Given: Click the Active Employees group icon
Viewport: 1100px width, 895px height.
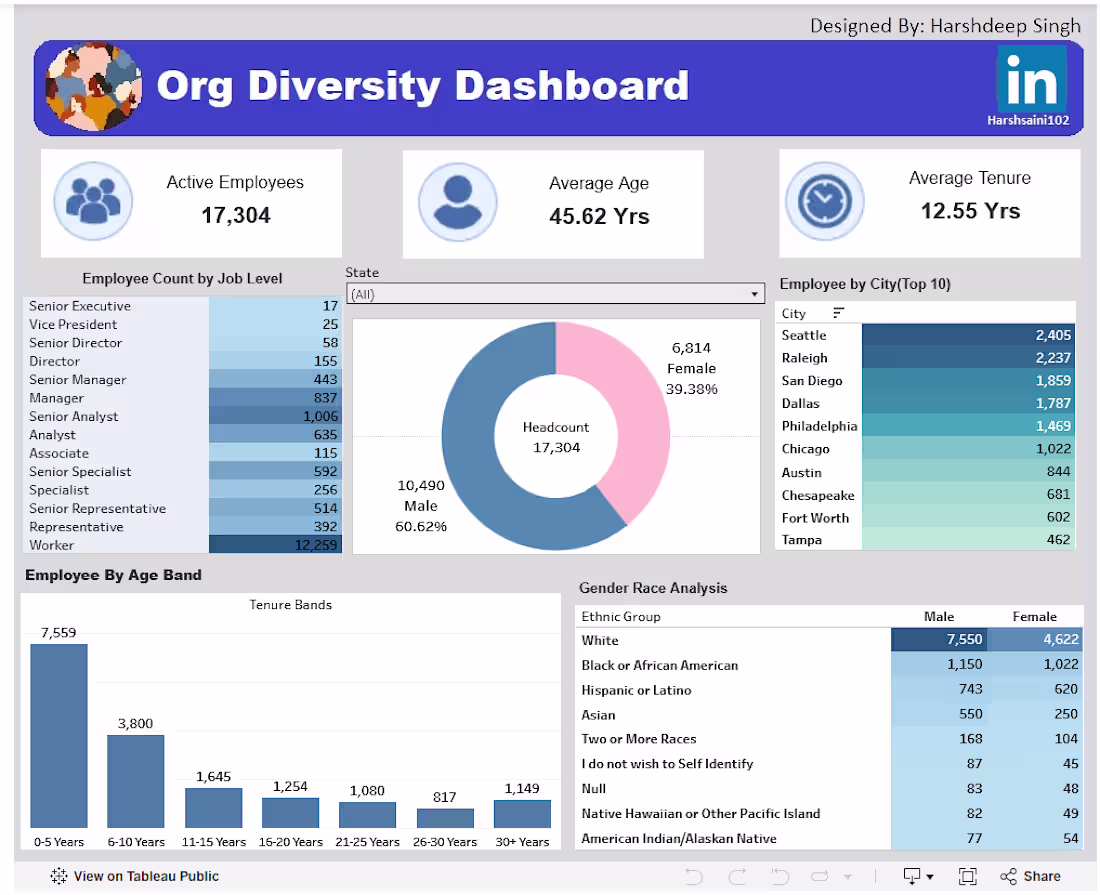Looking at the screenshot, I should pos(93,201).
